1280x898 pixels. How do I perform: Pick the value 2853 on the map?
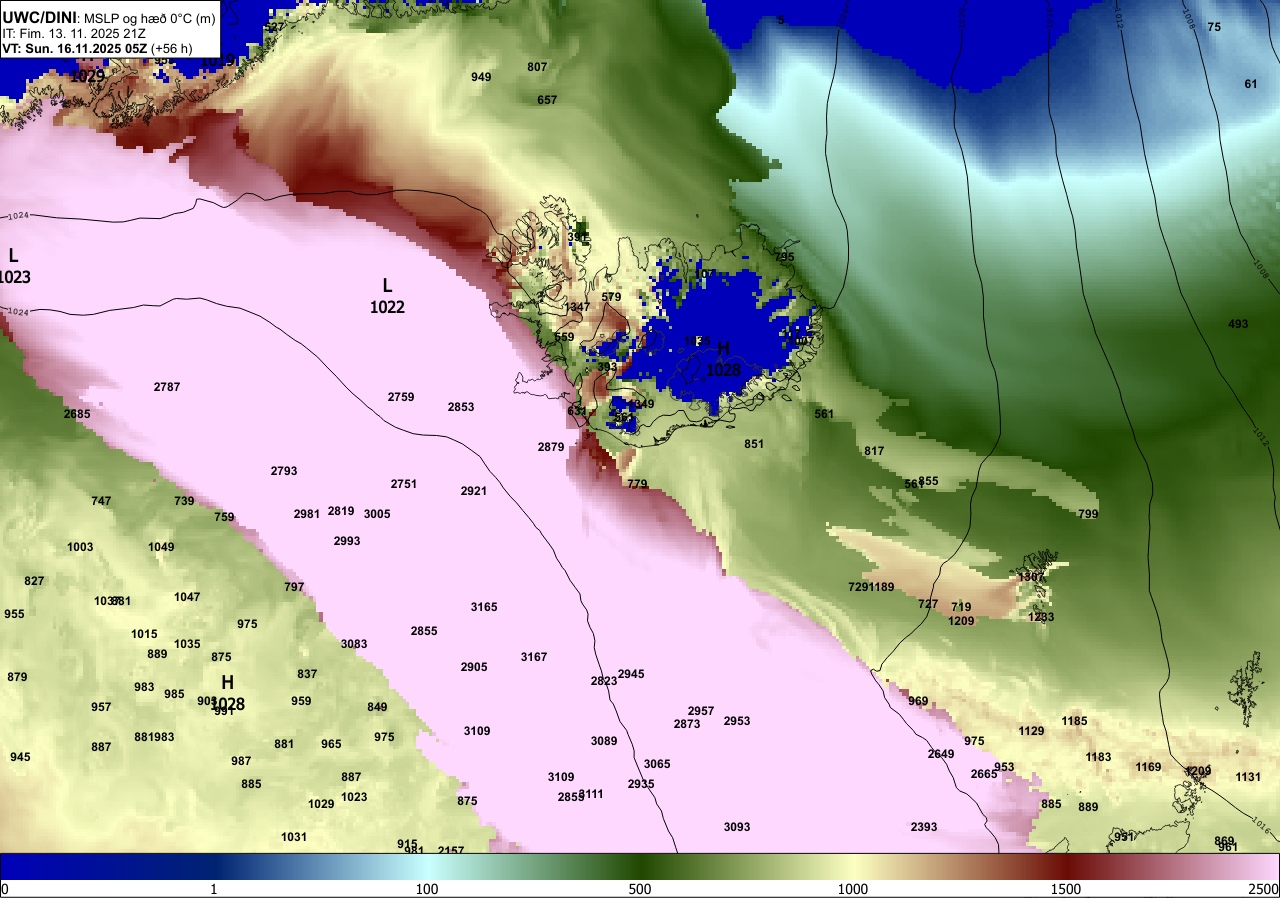click(461, 407)
